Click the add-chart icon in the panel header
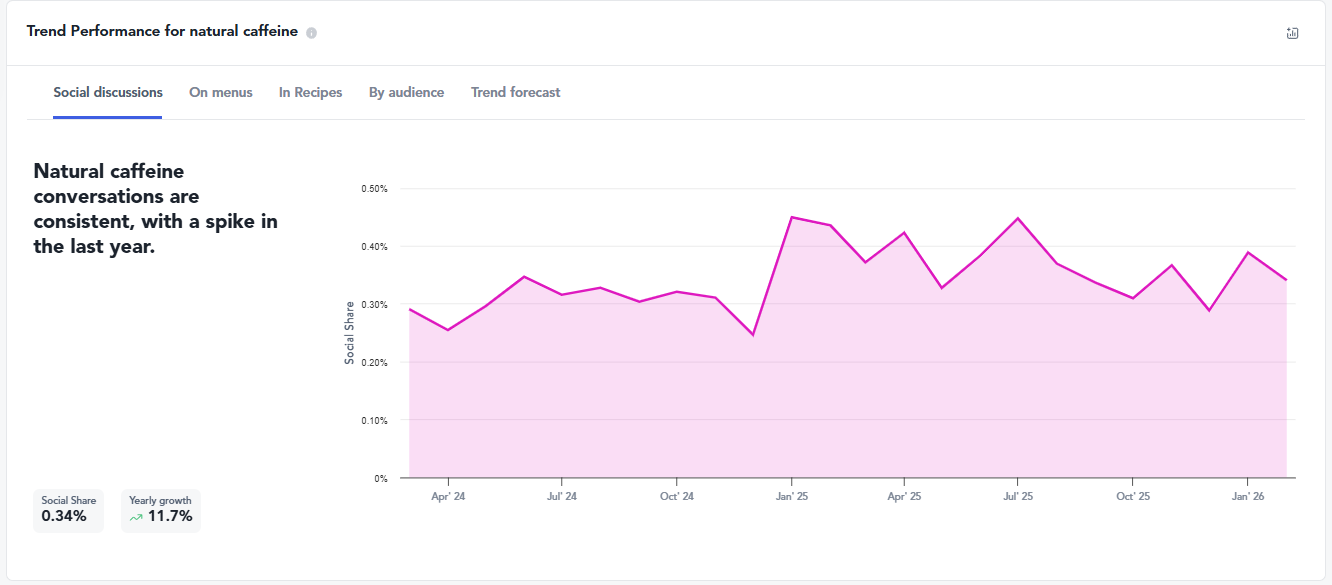Viewport: 1332px width, 585px height. (1292, 33)
